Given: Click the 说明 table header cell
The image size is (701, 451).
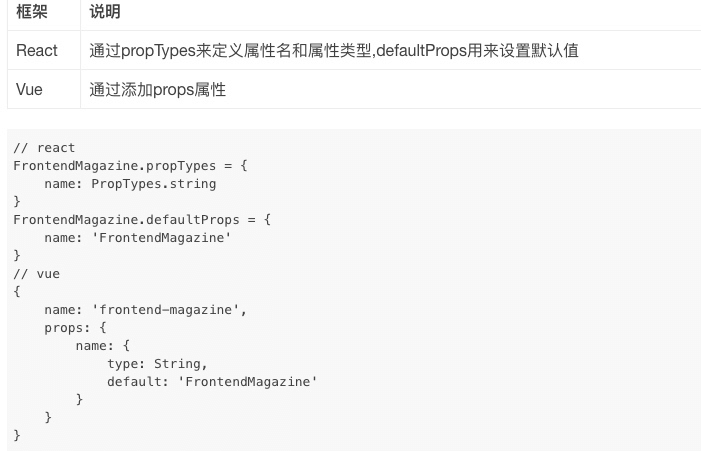Looking at the screenshot, I should (x=391, y=13).
